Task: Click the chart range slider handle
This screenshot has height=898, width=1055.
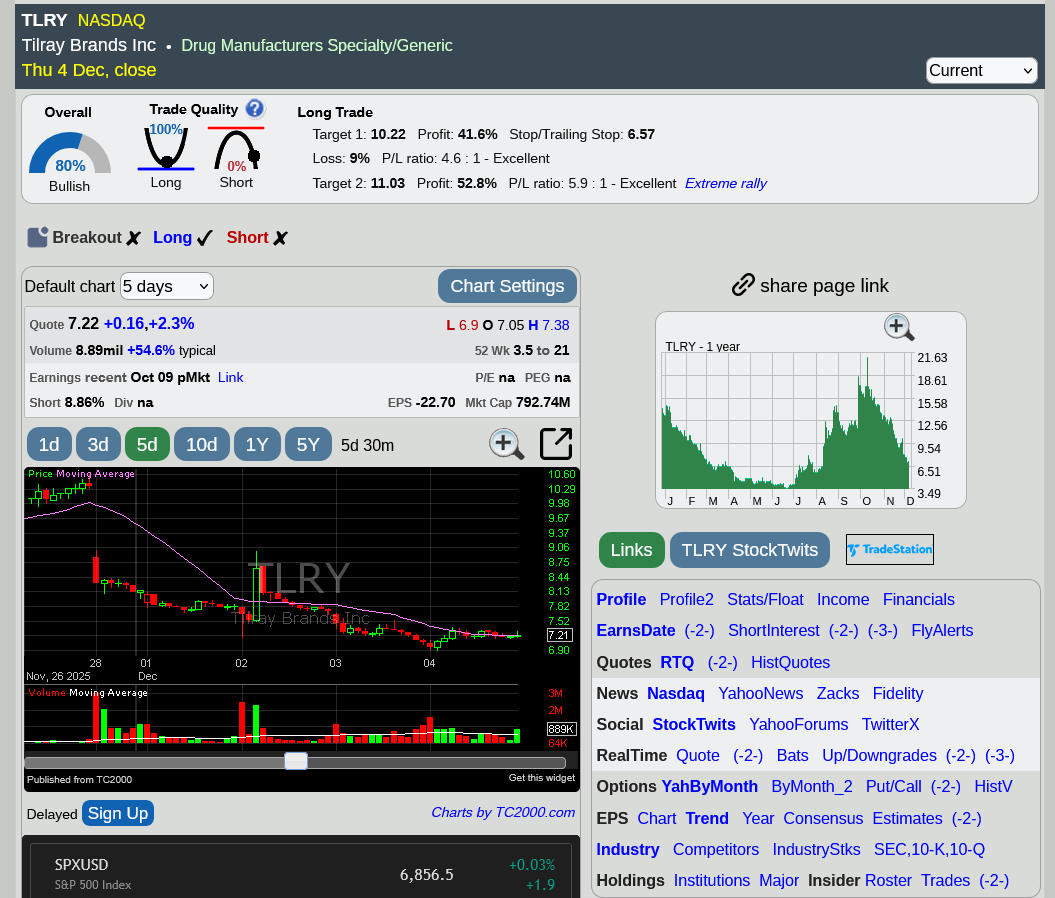Action: pyautogui.click(x=296, y=761)
